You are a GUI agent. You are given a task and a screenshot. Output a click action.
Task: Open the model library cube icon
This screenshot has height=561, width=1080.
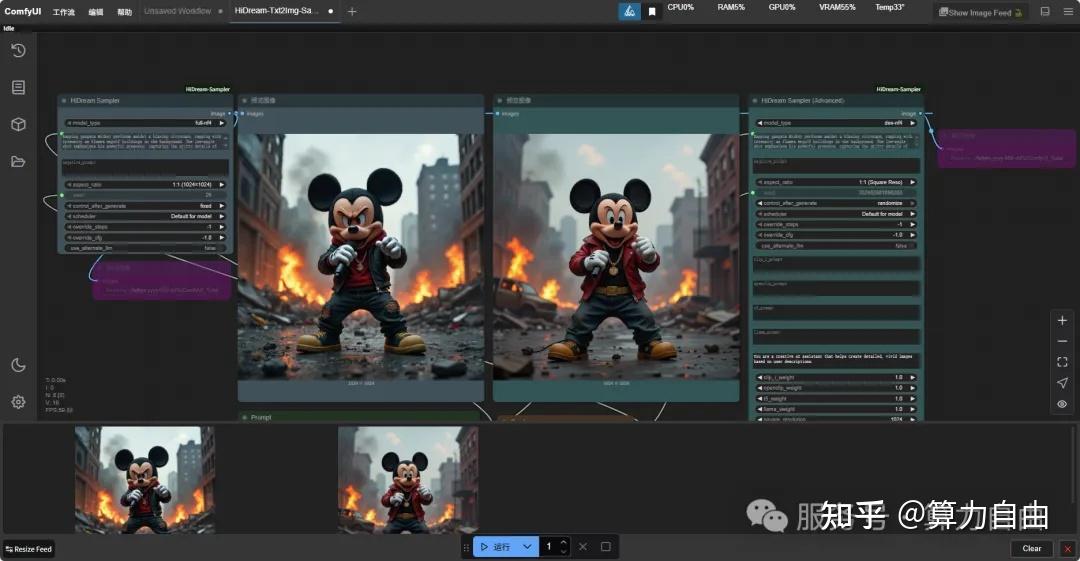pyautogui.click(x=18, y=125)
